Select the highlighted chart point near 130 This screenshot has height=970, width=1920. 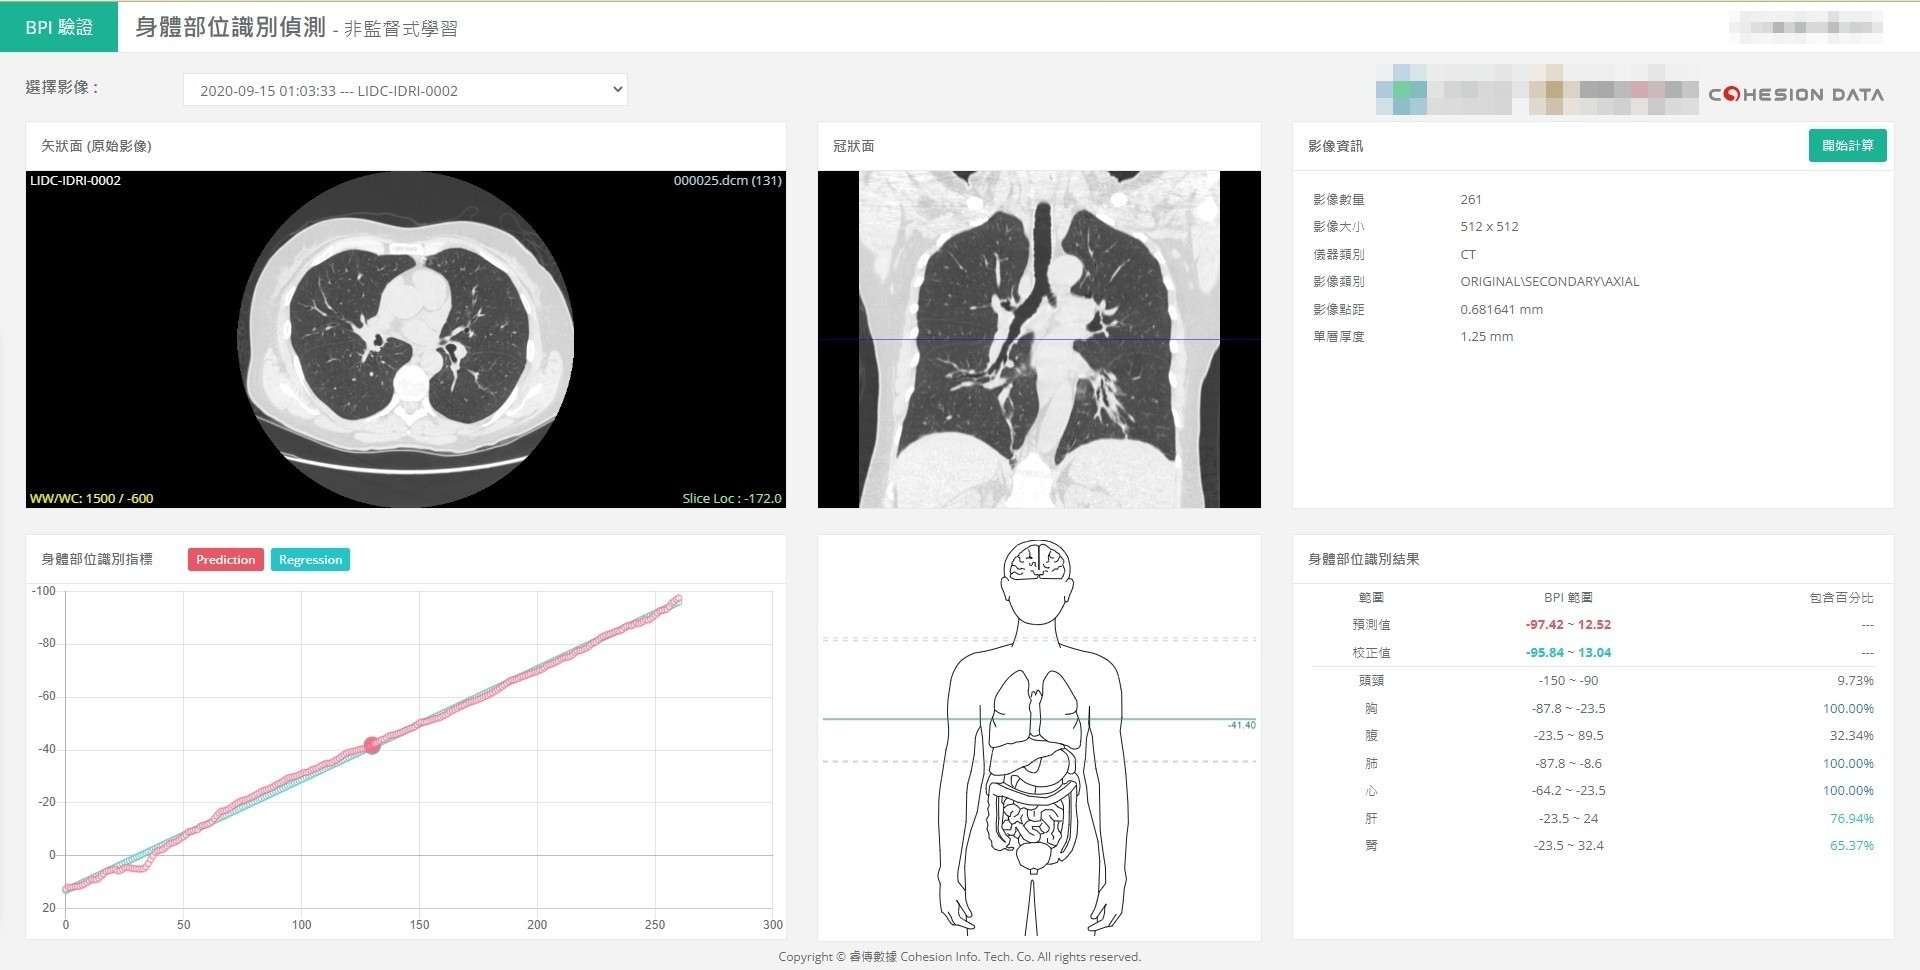tap(372, 745)
